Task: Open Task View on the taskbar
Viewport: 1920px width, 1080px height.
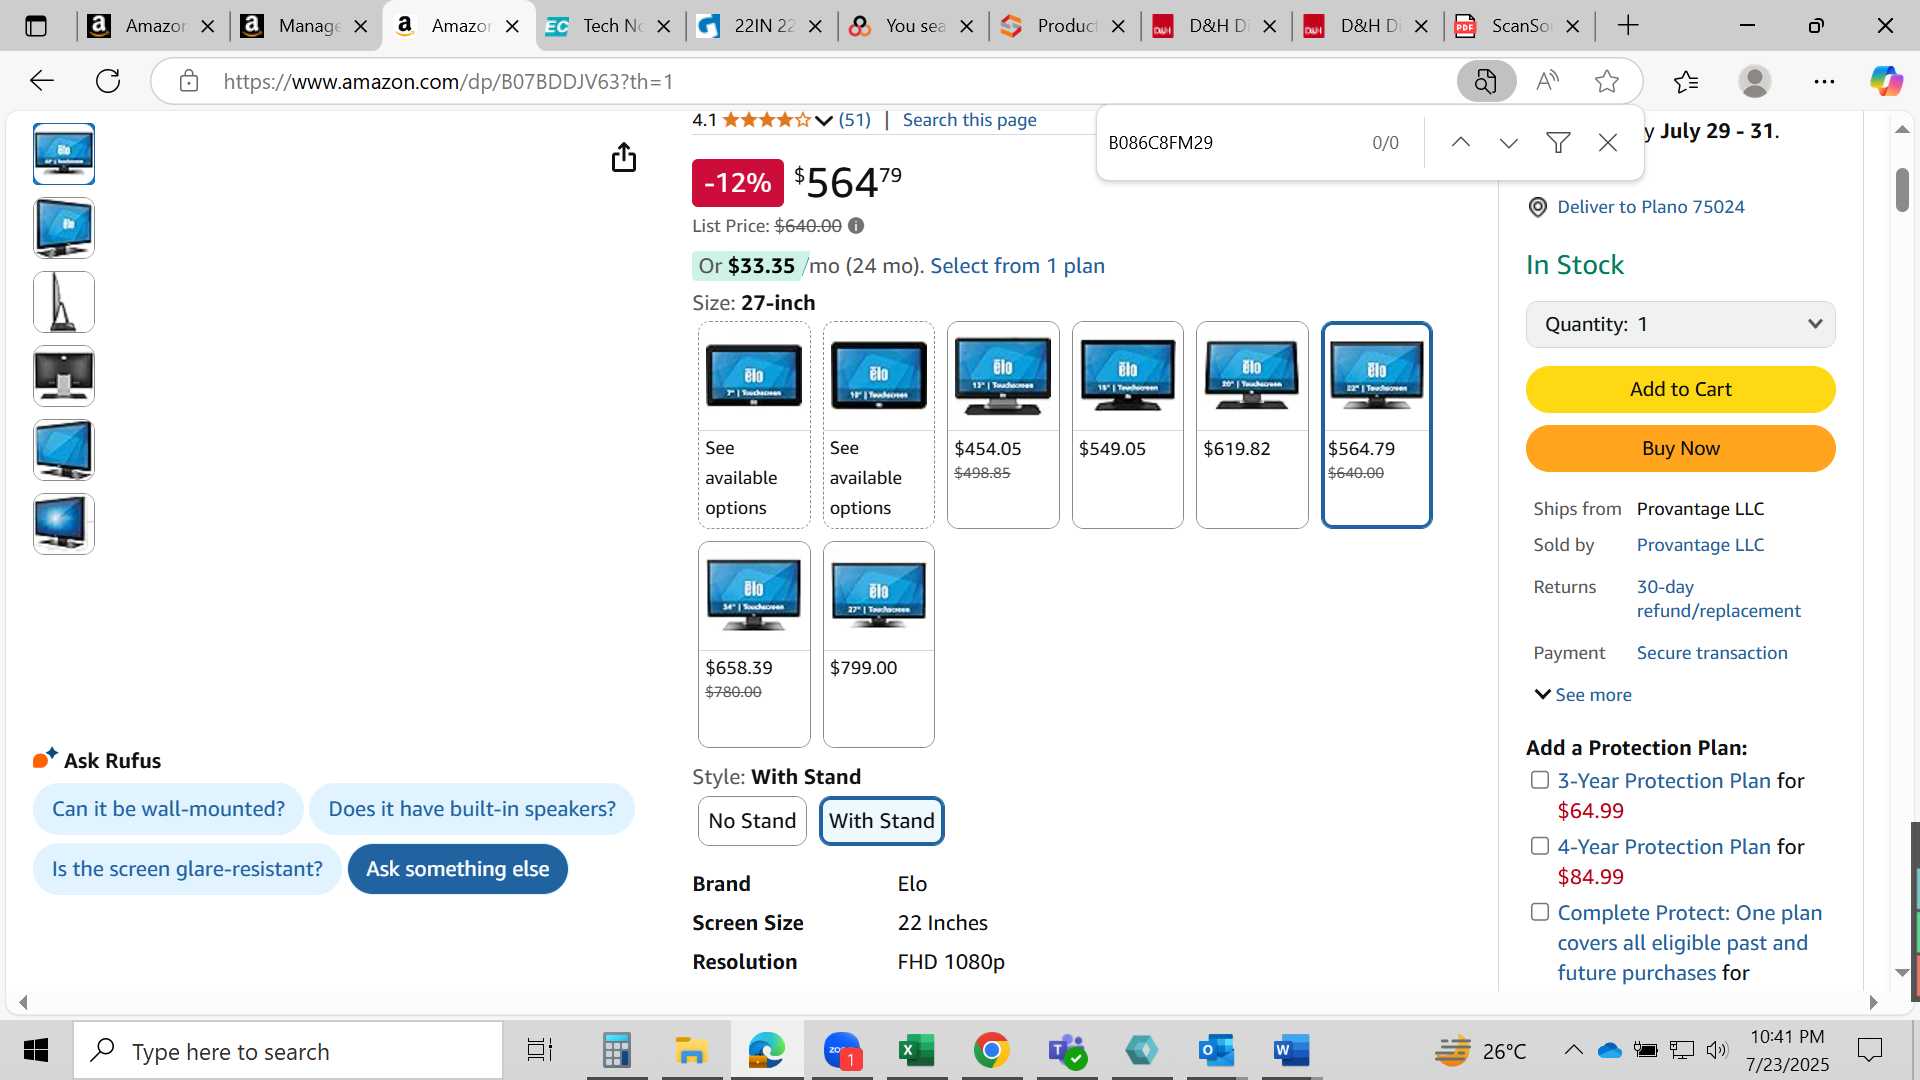Action: [x=540, y=1051]
